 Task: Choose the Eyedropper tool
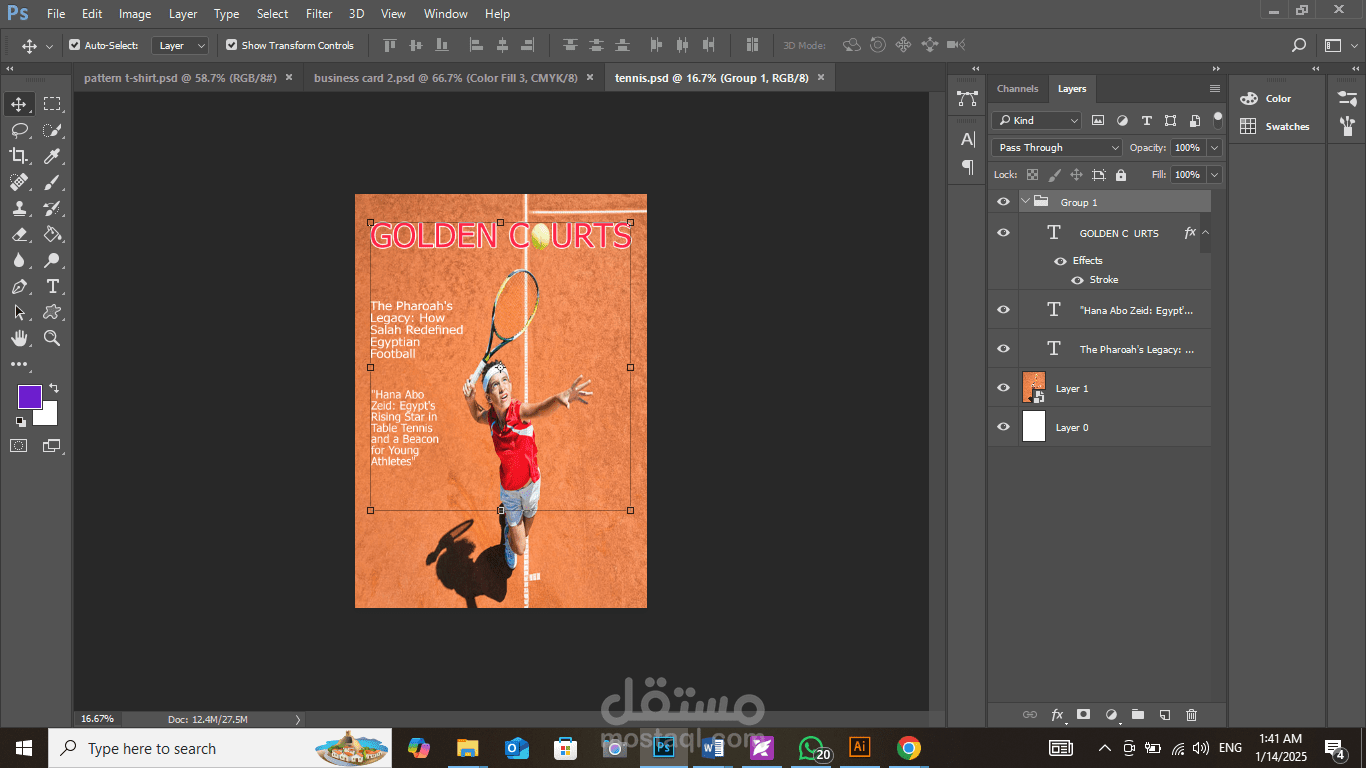[x=52, y=156]
